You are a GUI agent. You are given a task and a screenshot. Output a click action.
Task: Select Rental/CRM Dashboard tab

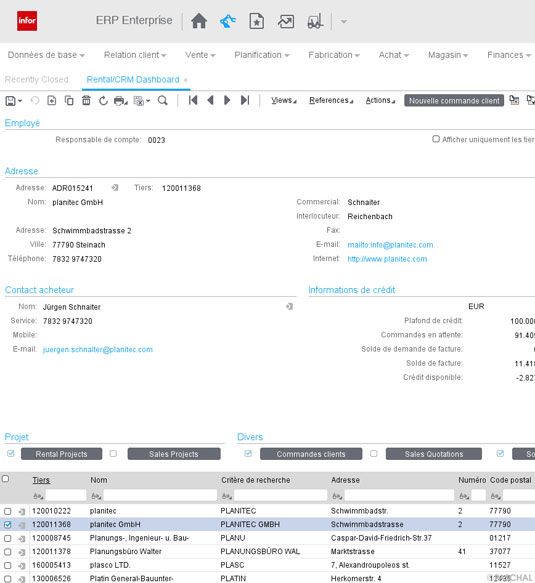click(x=133, y=80)
